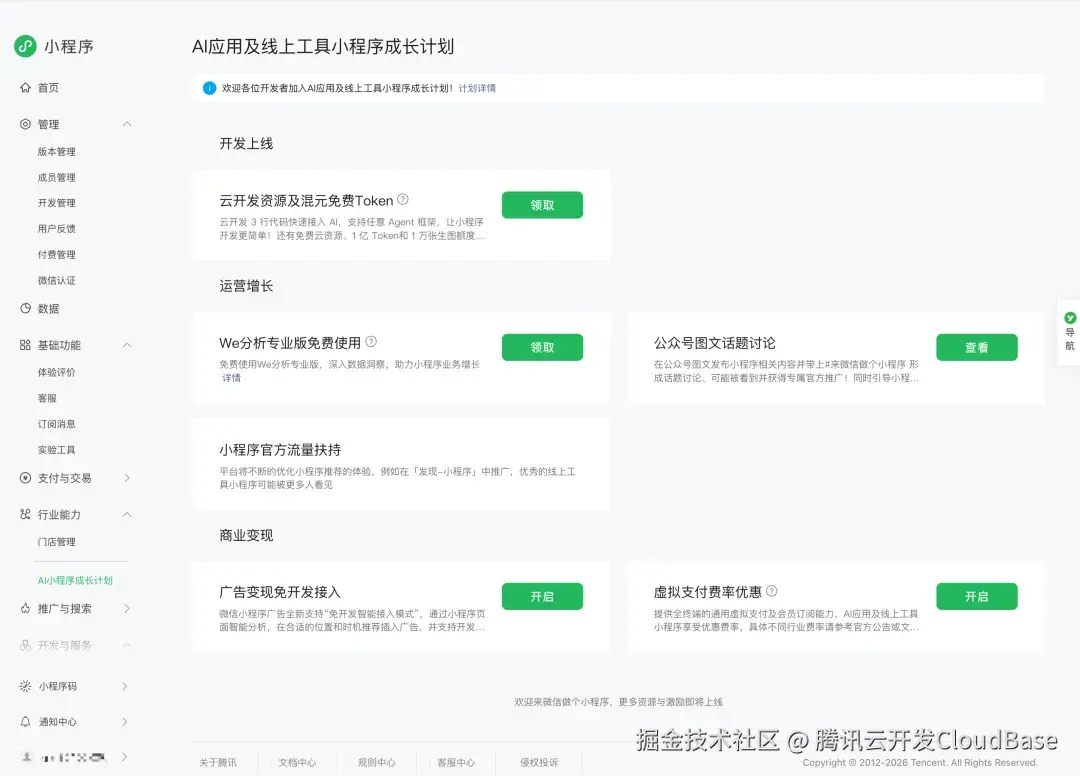Click the 小程序 logo at top left
The image size is (1080, 776).
[25, 45]
